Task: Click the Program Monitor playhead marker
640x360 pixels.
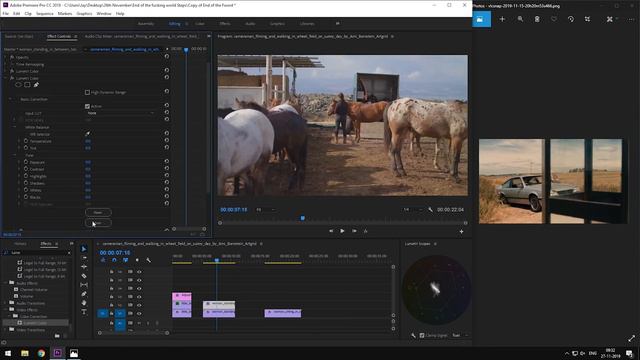Action: coord(302,218)
